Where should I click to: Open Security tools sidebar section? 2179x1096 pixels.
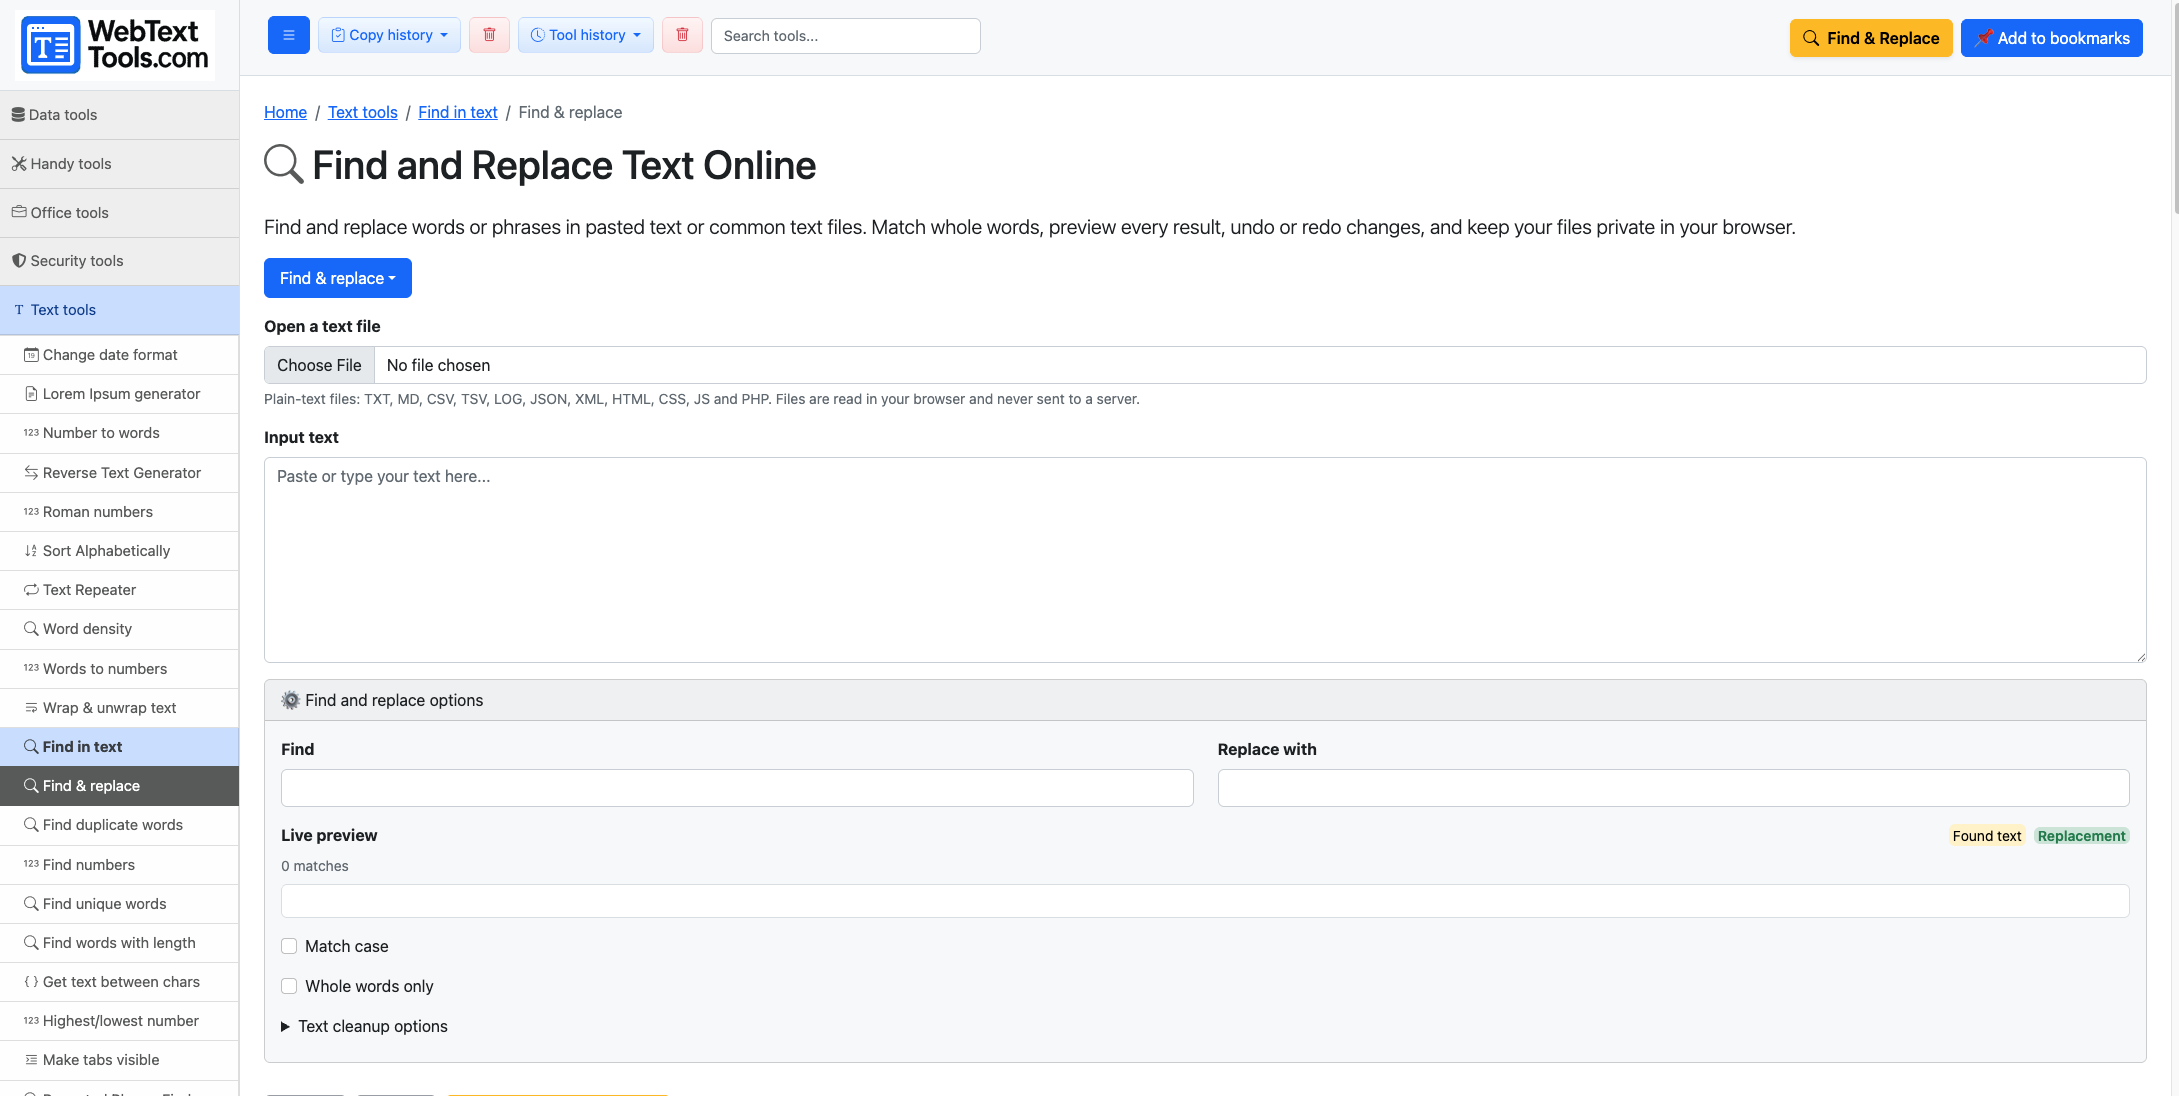(120, 261)
